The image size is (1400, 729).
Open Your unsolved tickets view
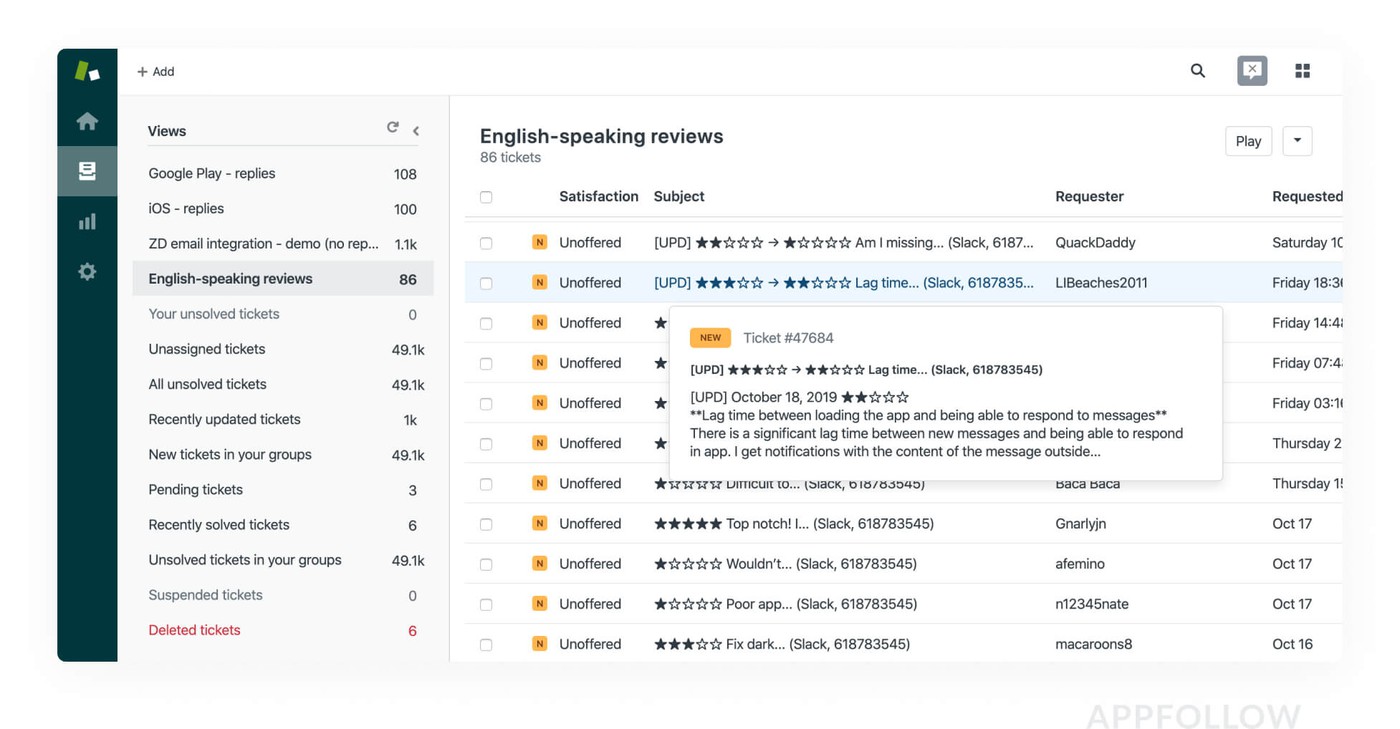[283, 314]
